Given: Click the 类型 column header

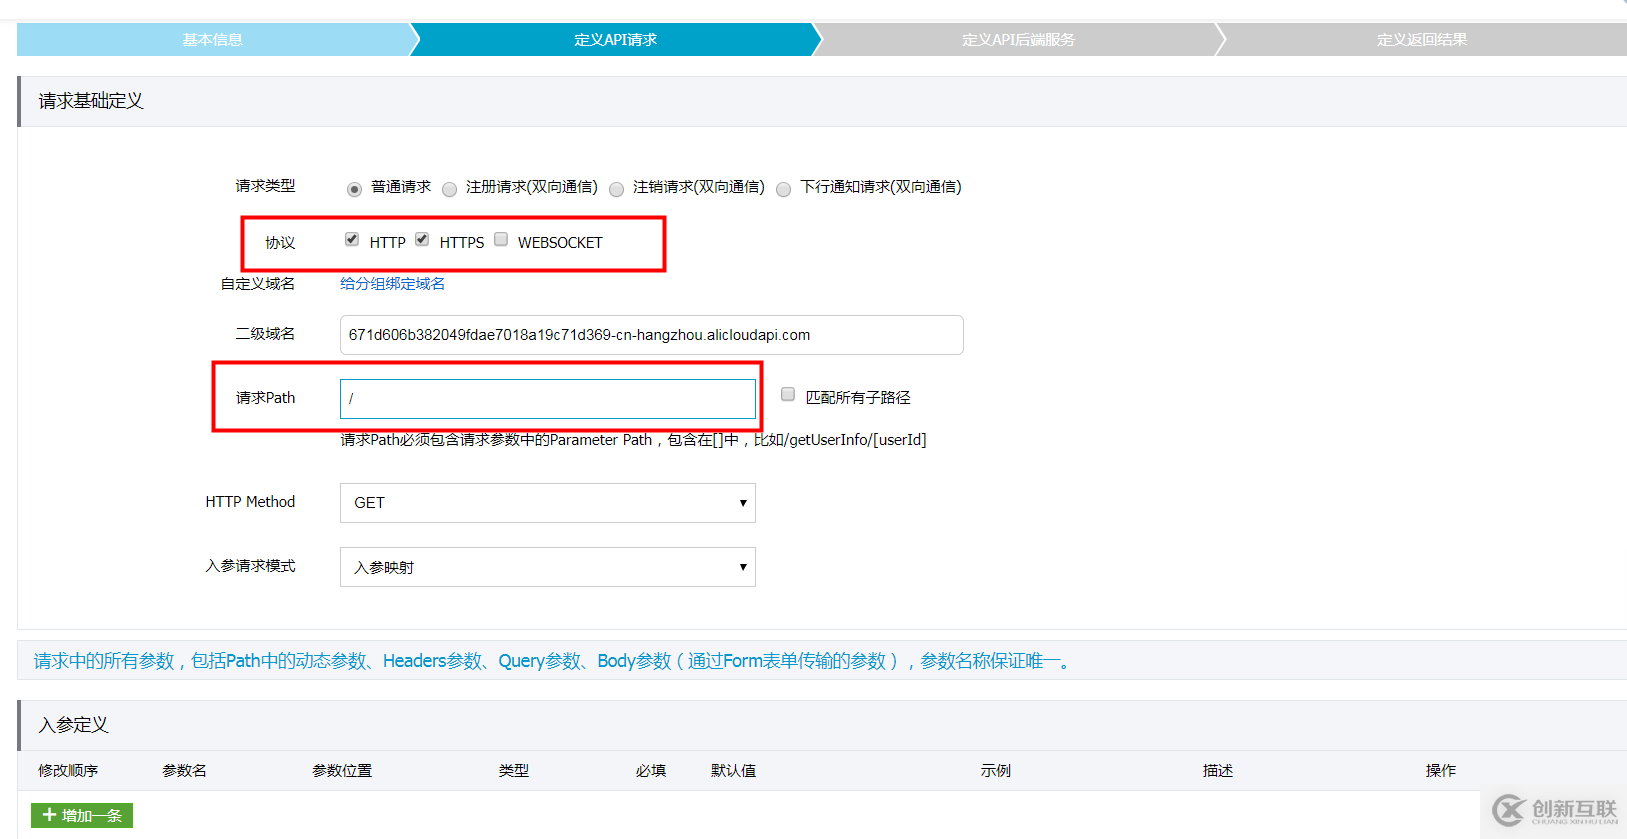Looking at the screenshot, I should tap(514, 771).
